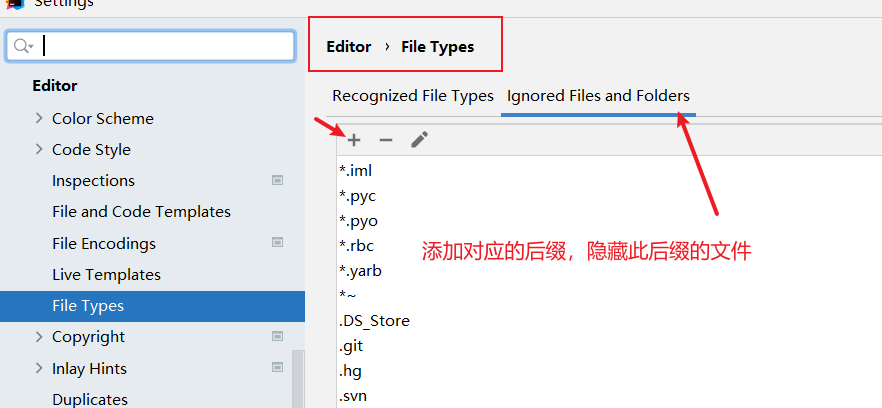Screen dimensions: 882x408
Task: Click the Copyright project-level settings icon
Action: 278,337
